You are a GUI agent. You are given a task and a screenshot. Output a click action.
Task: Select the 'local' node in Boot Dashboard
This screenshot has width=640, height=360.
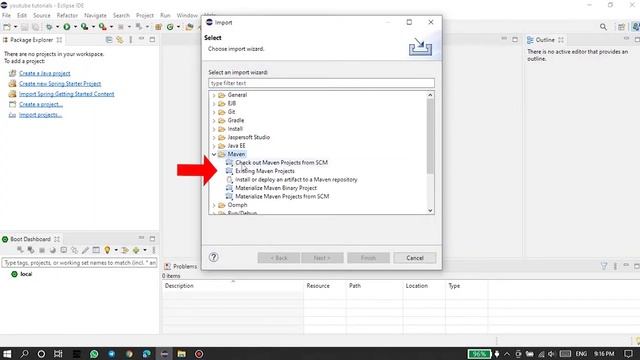pos(26,274)
